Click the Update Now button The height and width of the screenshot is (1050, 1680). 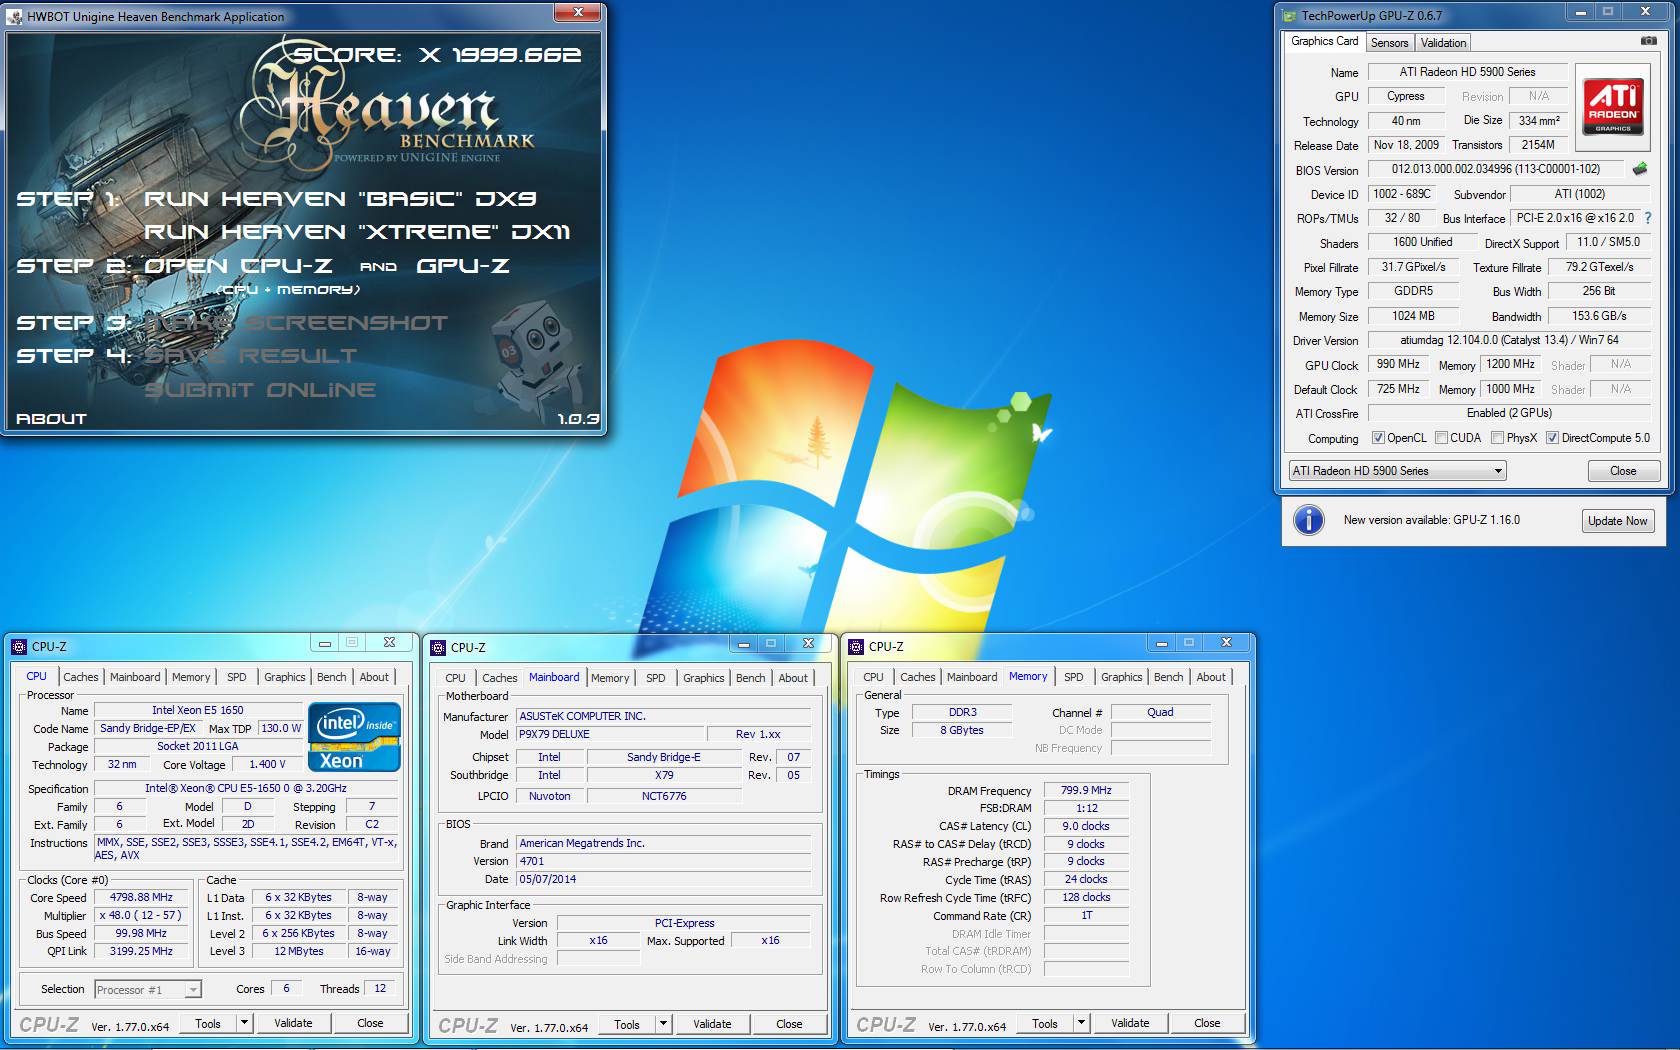(1617, 521)
